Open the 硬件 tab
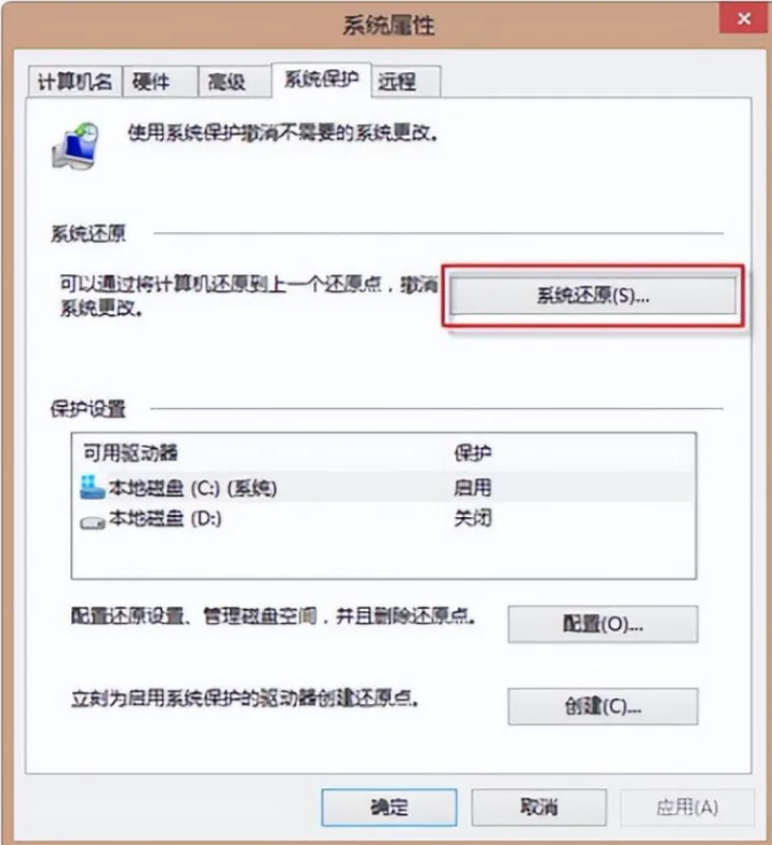The width and height of the screenshot is (772, 845). point(161,82)
